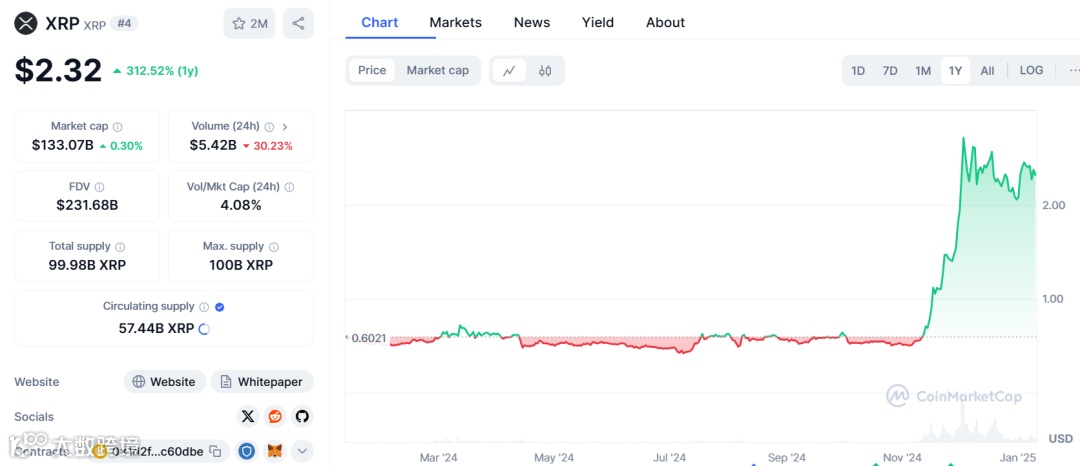Screen dimensions: 1080x466
Task: Switch to candlestick chart view
Action: 545,71
